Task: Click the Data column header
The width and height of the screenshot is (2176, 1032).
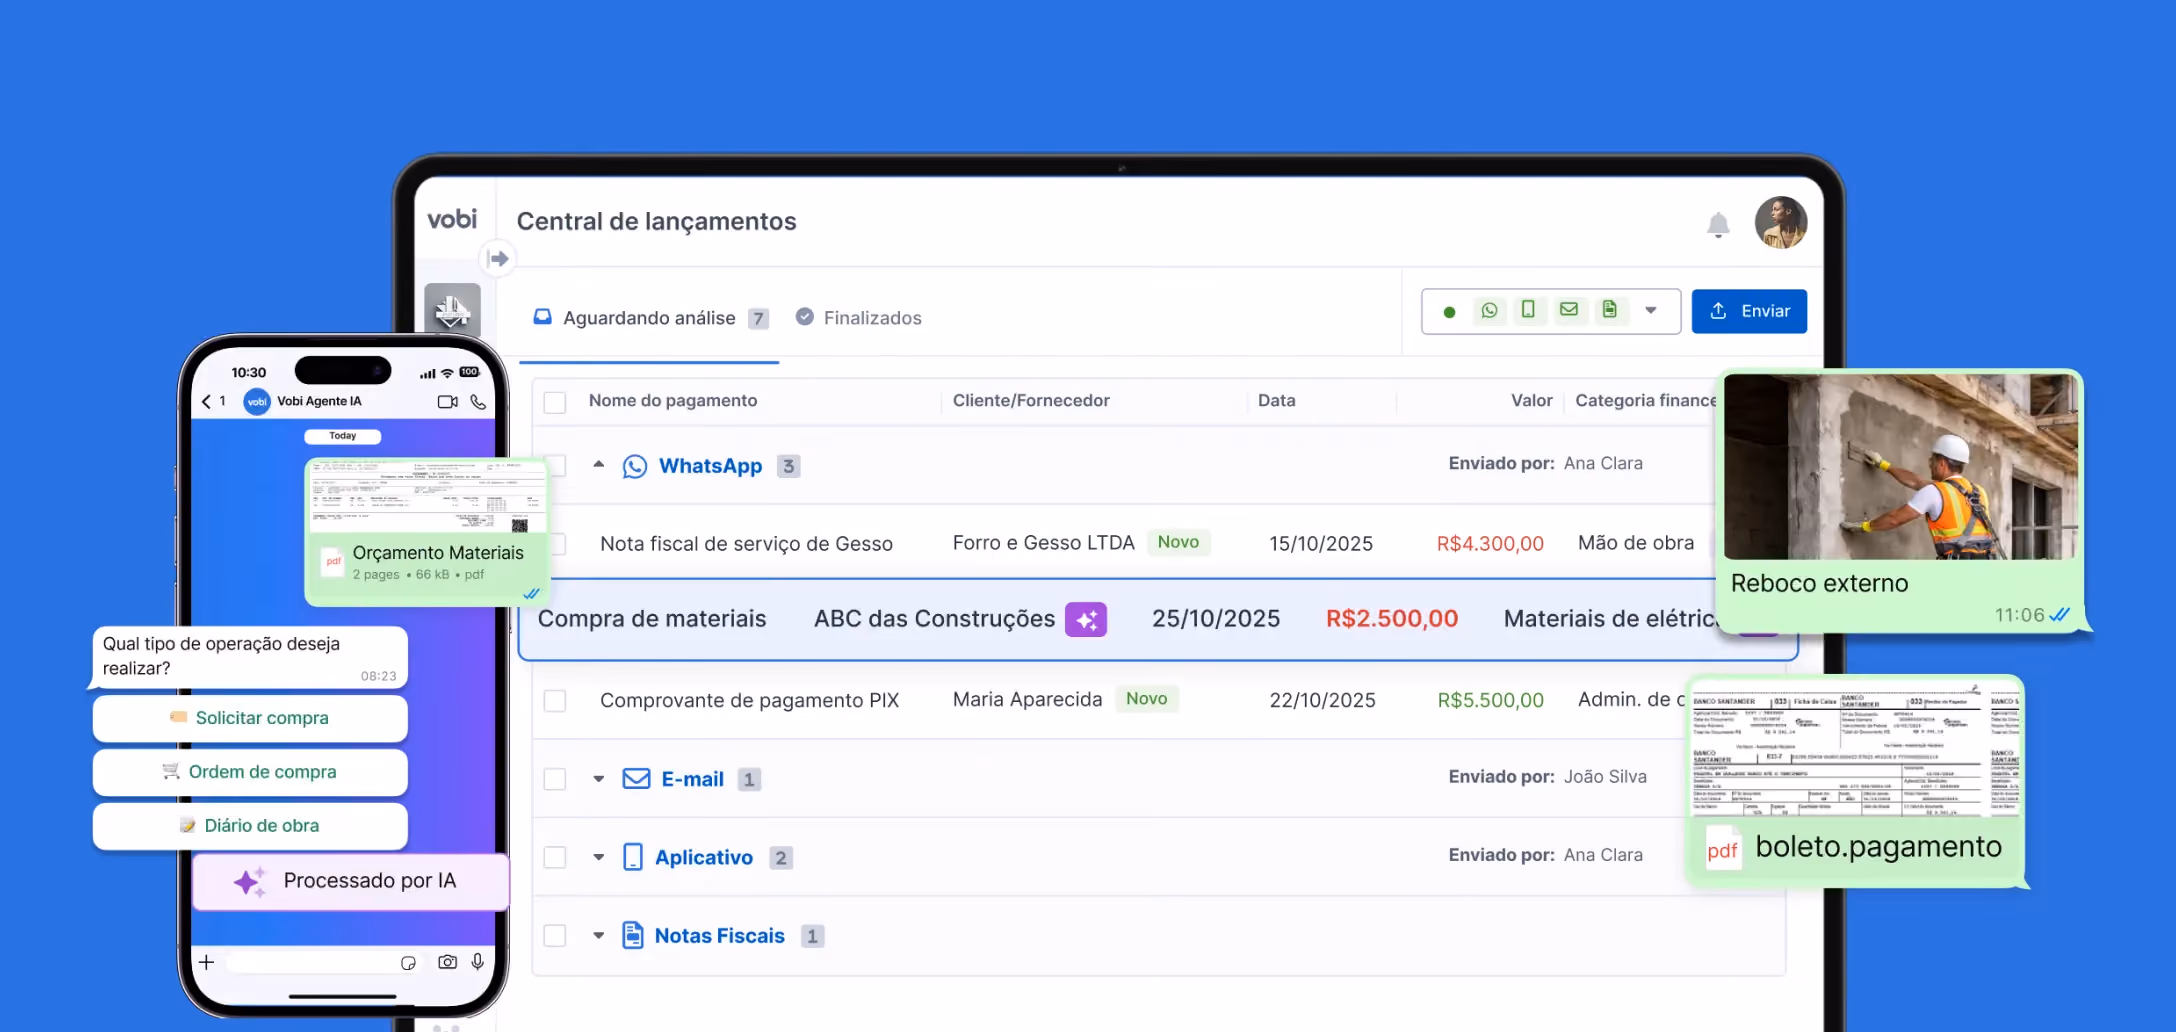Action: coord(1277,401)
